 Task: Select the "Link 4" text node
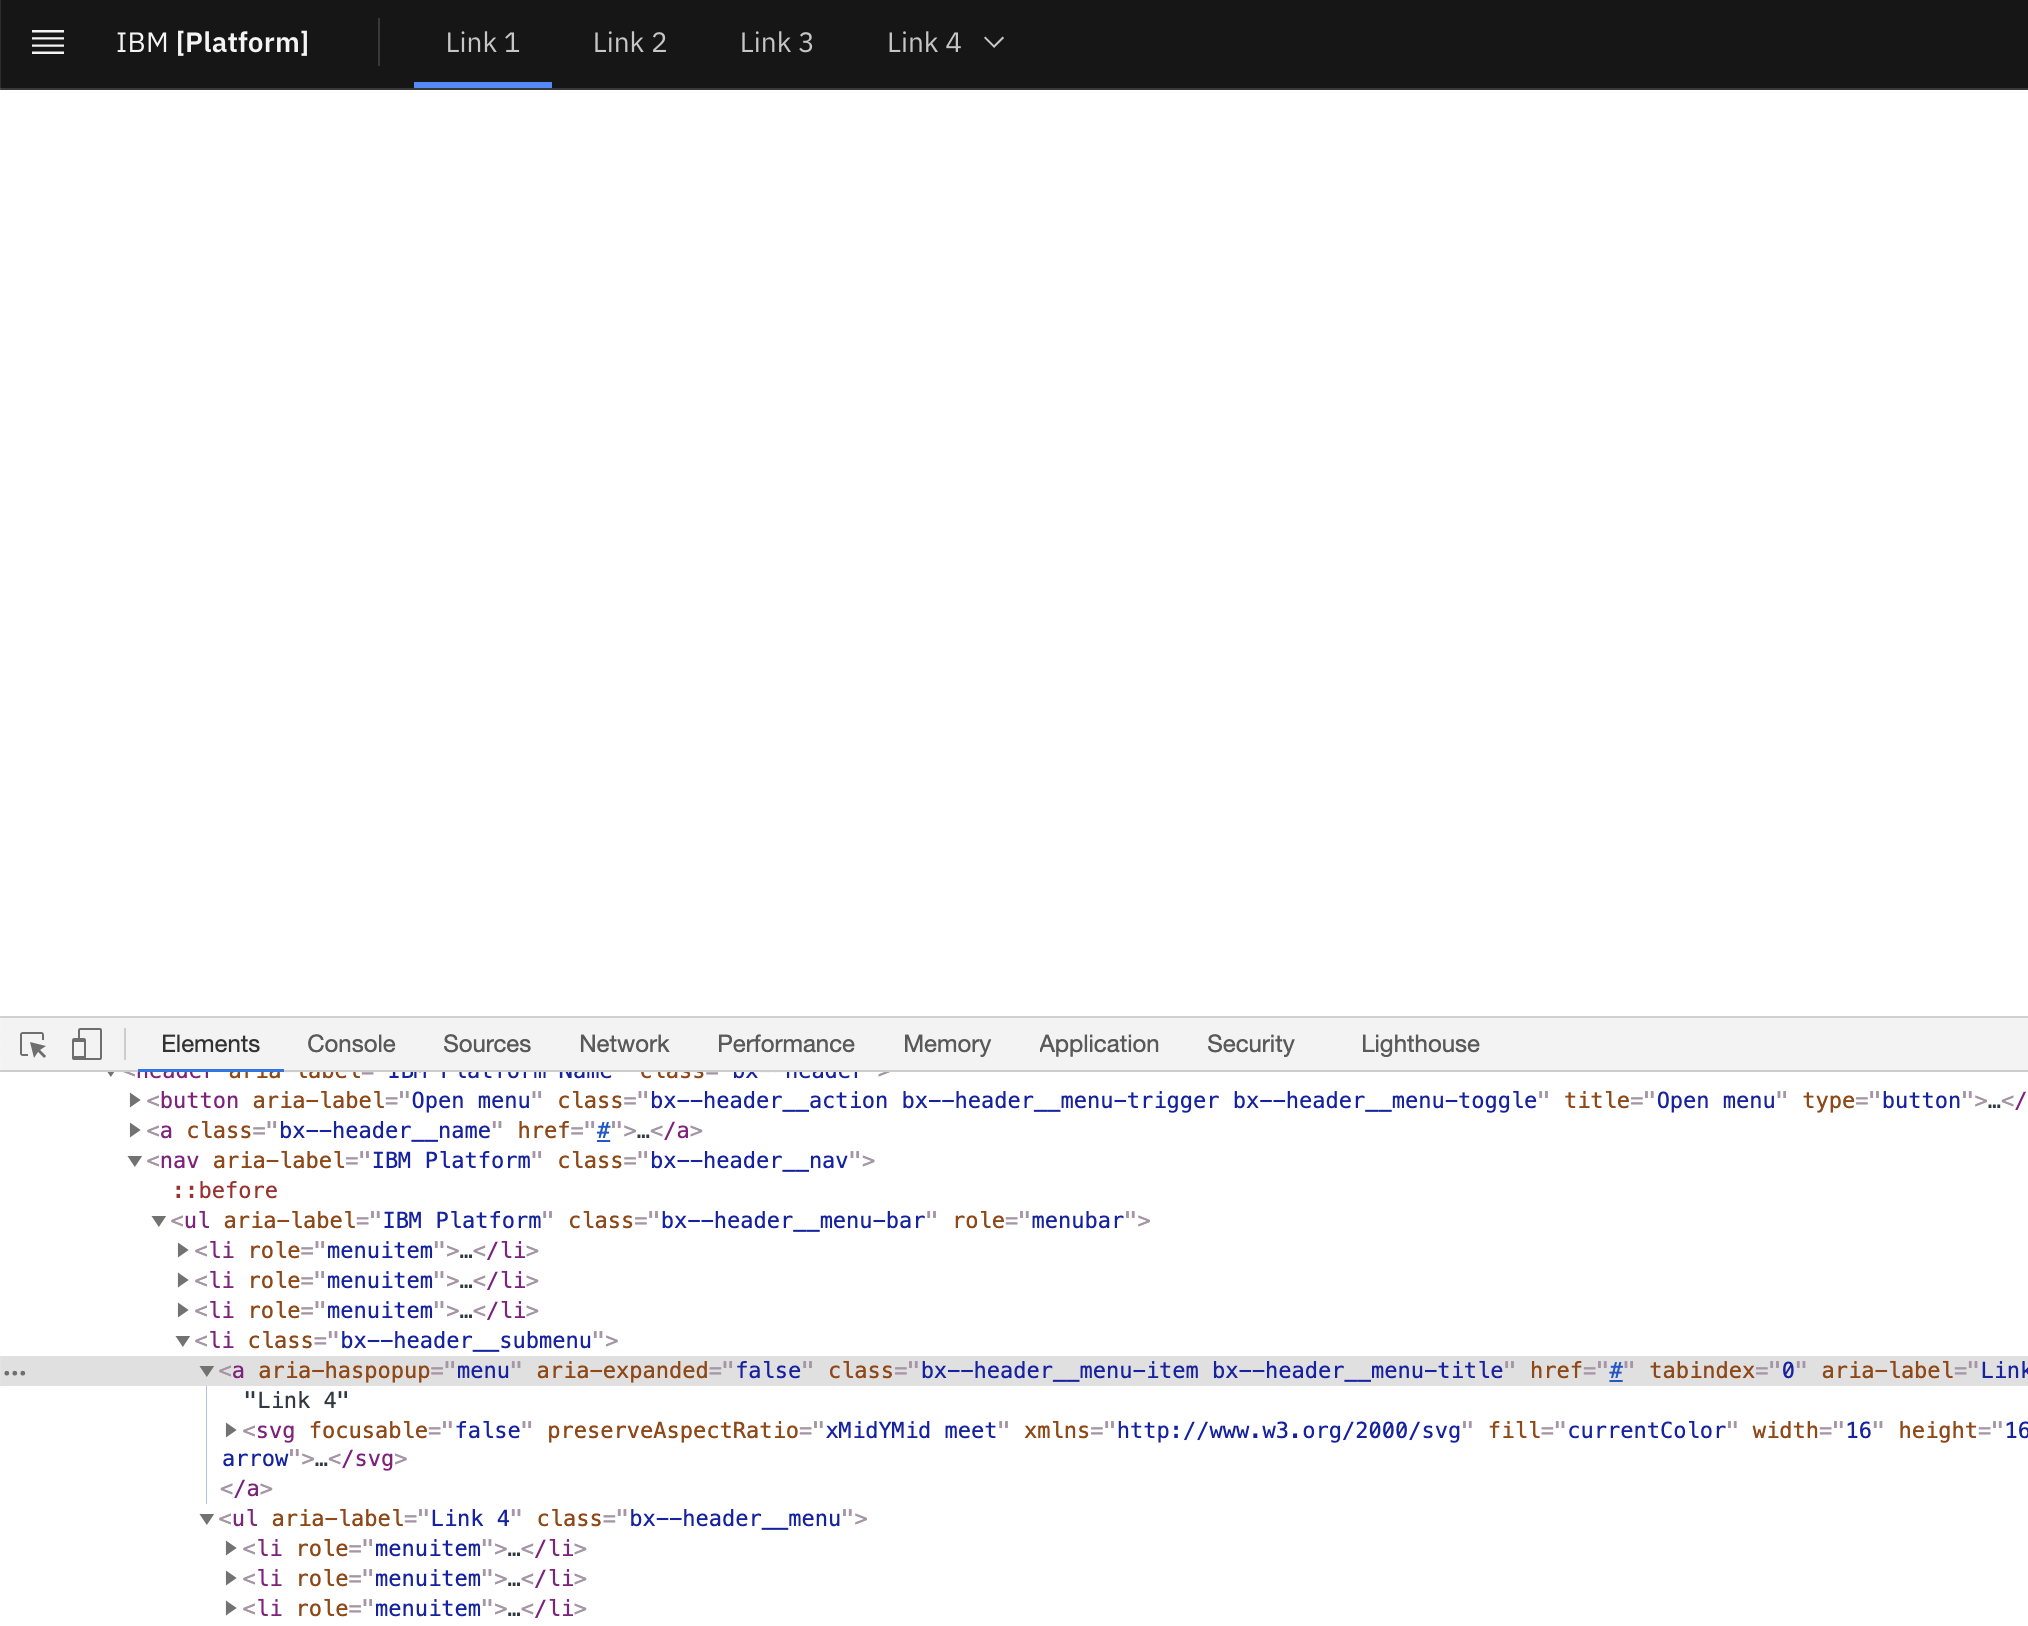[296, 1400]
